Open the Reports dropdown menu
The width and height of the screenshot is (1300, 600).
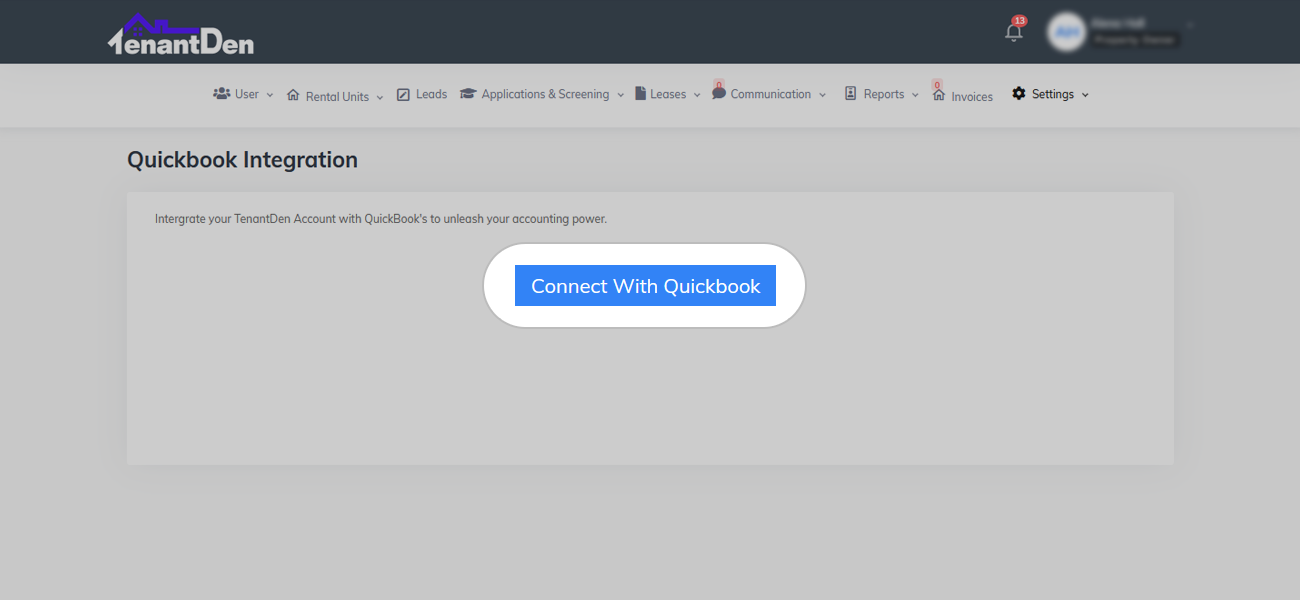(915, 94)
